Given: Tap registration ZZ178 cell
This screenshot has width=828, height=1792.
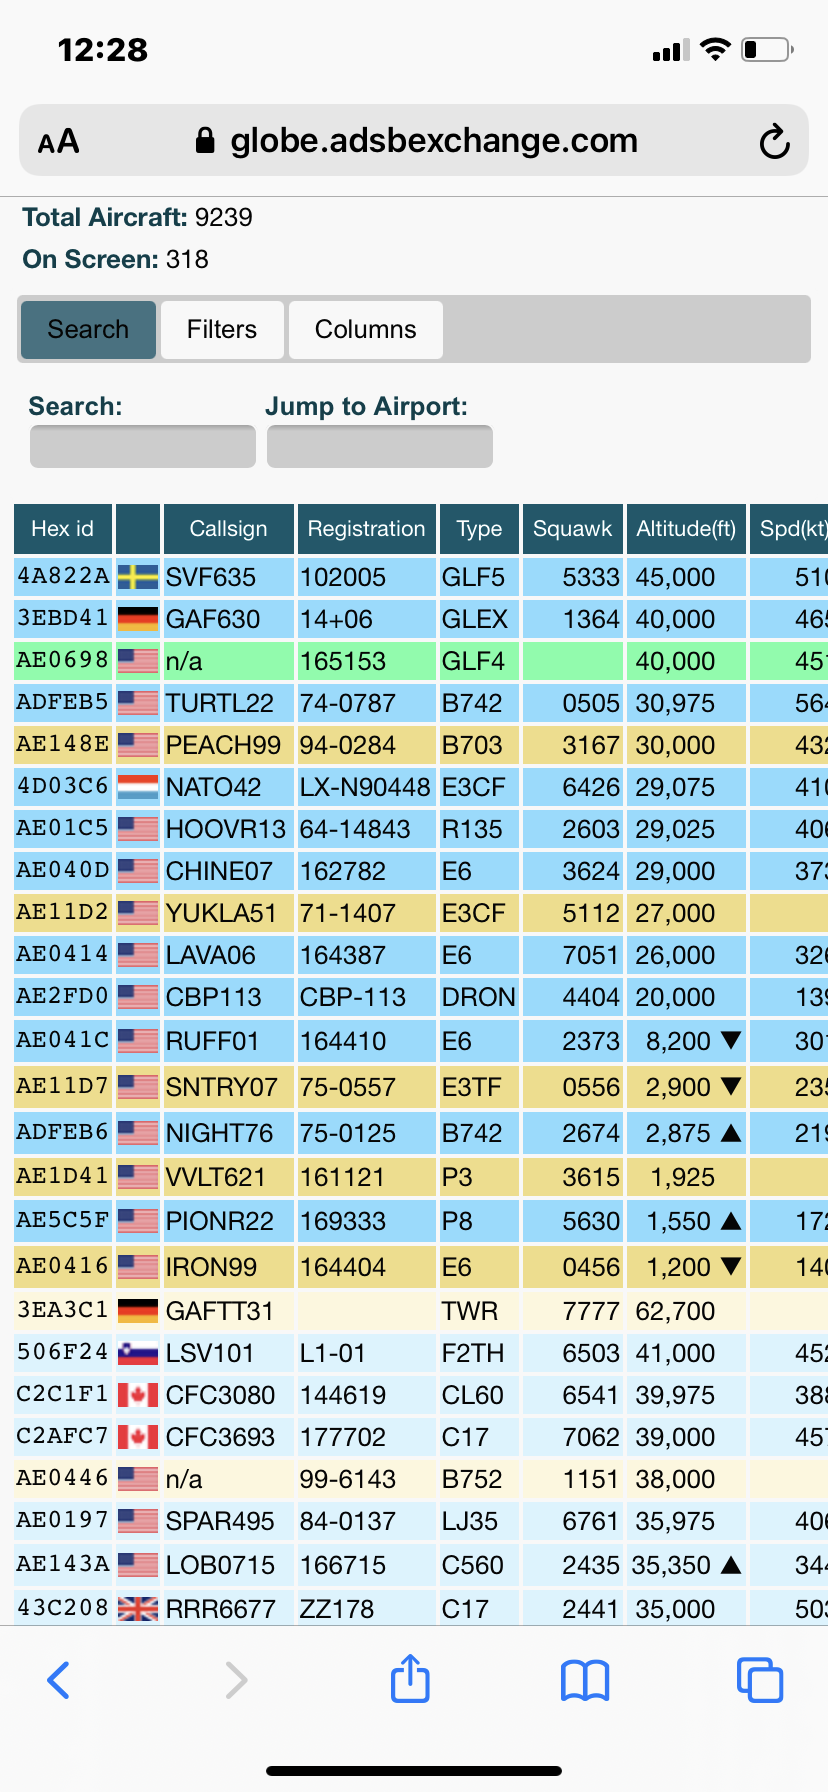Looking at the screenshot, I should pos(367,1608).
